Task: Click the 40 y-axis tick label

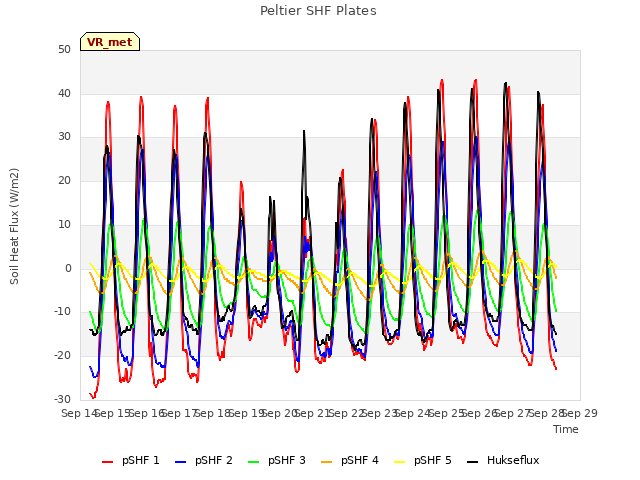Action: (x=64, y=93)
